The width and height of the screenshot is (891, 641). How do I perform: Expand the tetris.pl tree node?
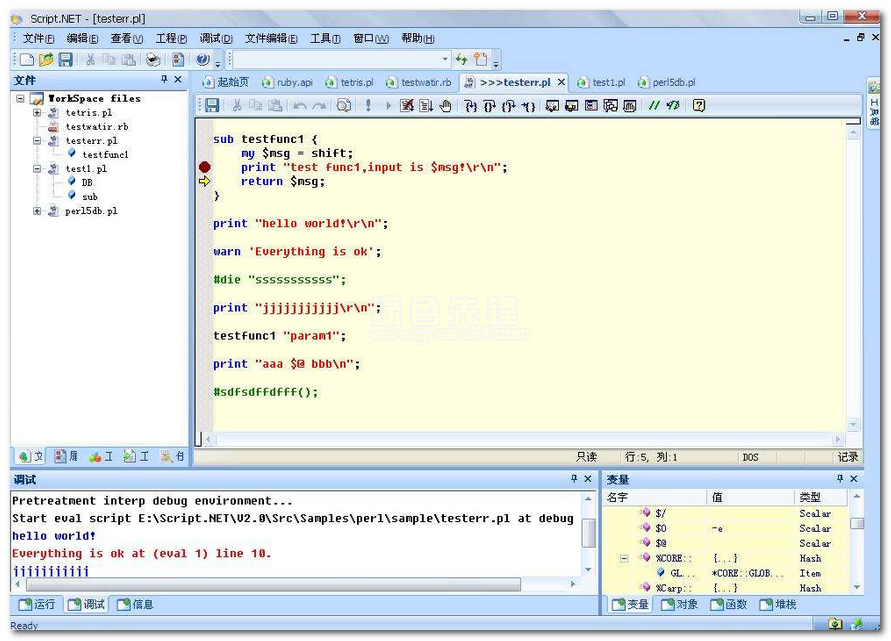[37, 113]
